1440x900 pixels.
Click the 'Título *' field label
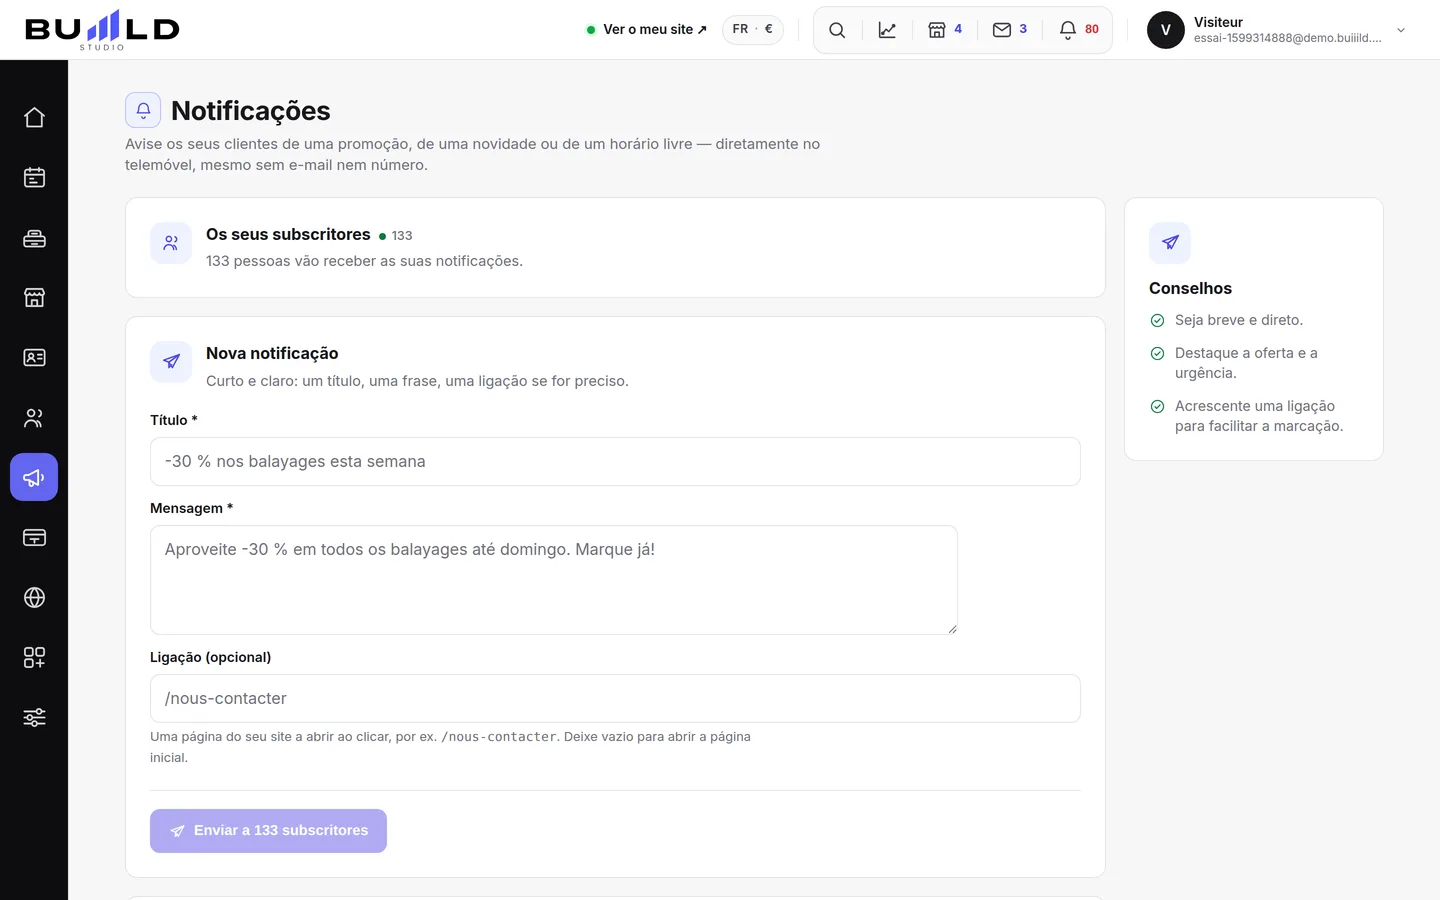(x=174, y=421)
